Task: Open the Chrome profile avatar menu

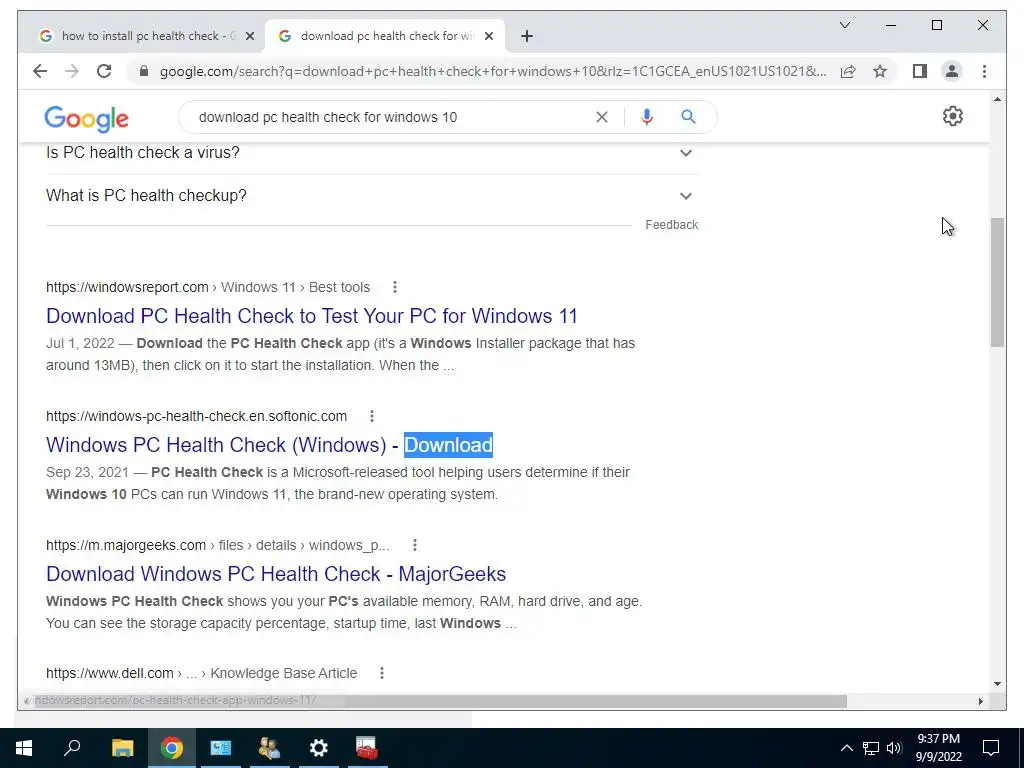Action: (x=952, y=71)
